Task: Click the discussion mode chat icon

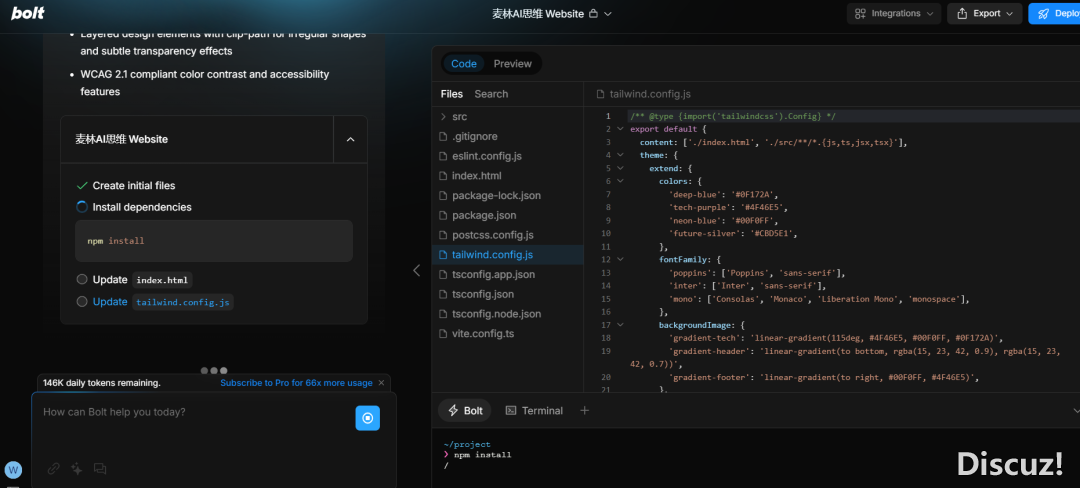Action: coord(100,469)
